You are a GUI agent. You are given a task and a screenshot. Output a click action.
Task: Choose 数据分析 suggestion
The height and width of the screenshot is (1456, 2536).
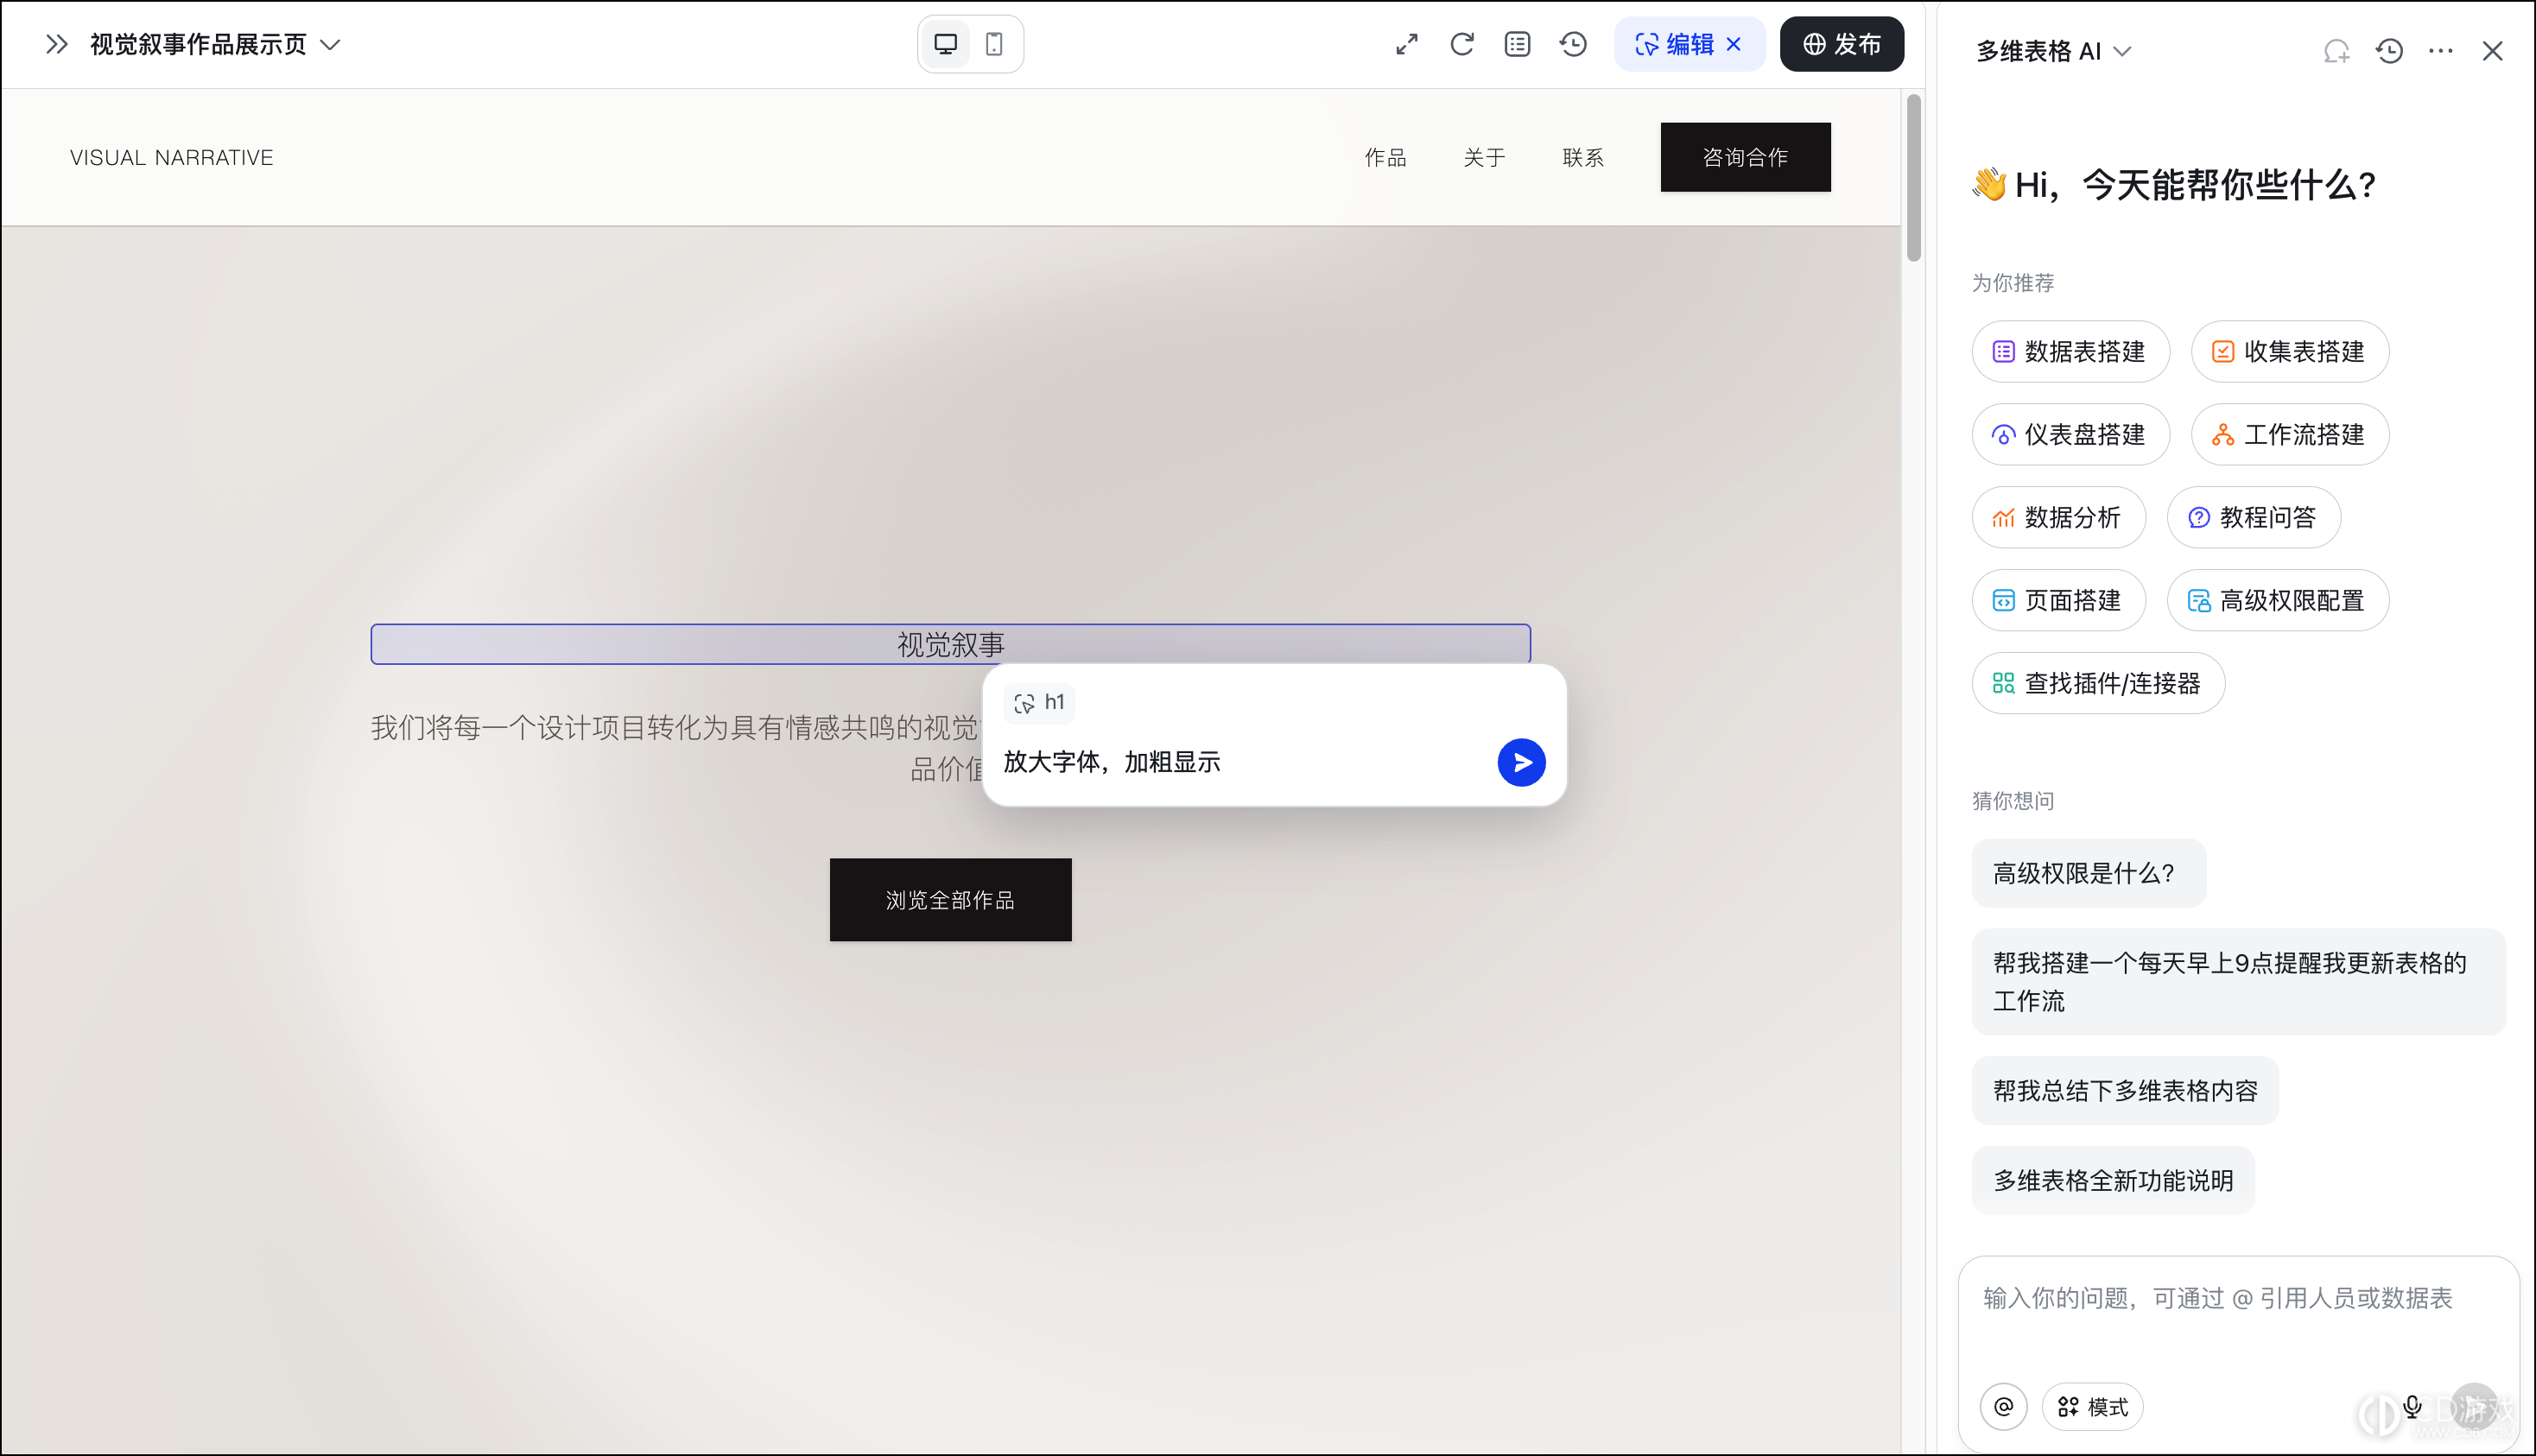pyautogui.click(x=2058, y=517)
